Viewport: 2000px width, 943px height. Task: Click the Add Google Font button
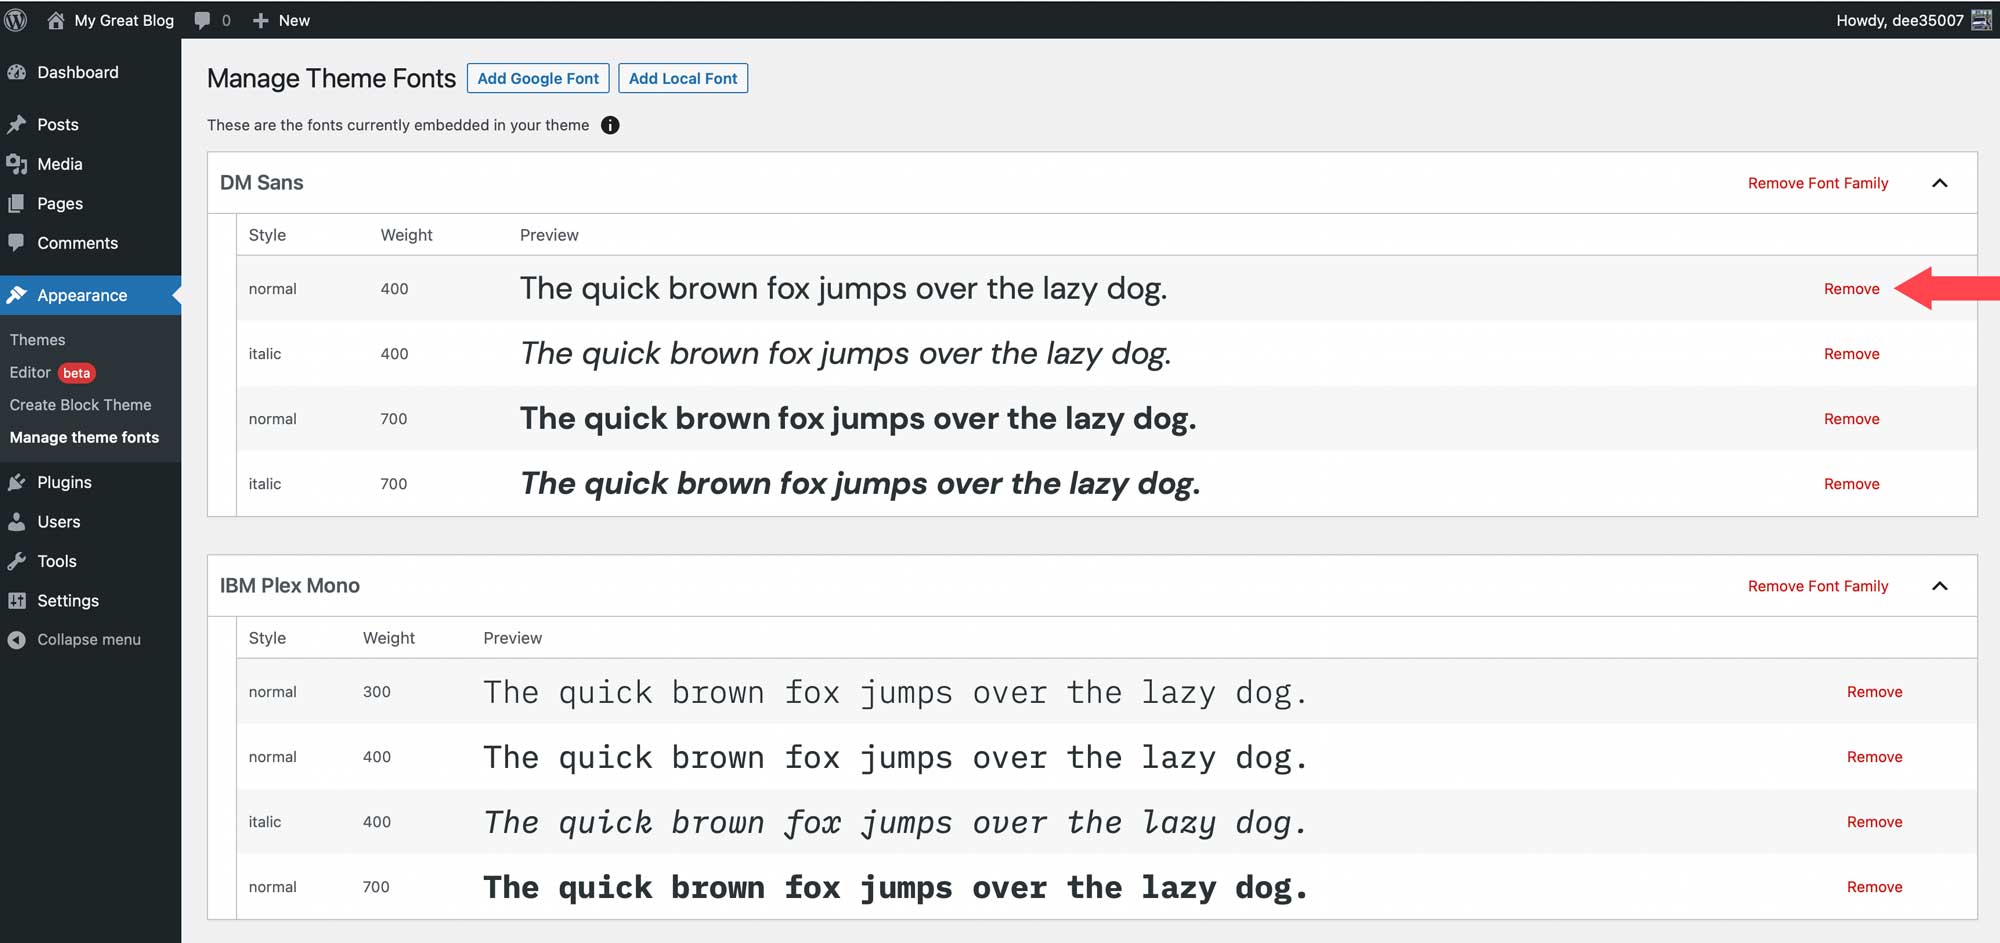point(538,78)
